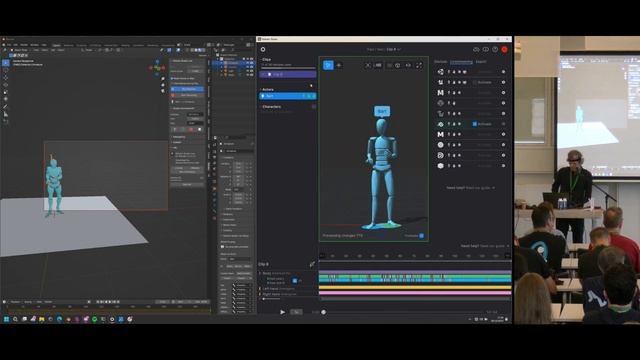Toggle the blue switch under the Body track

295,281
